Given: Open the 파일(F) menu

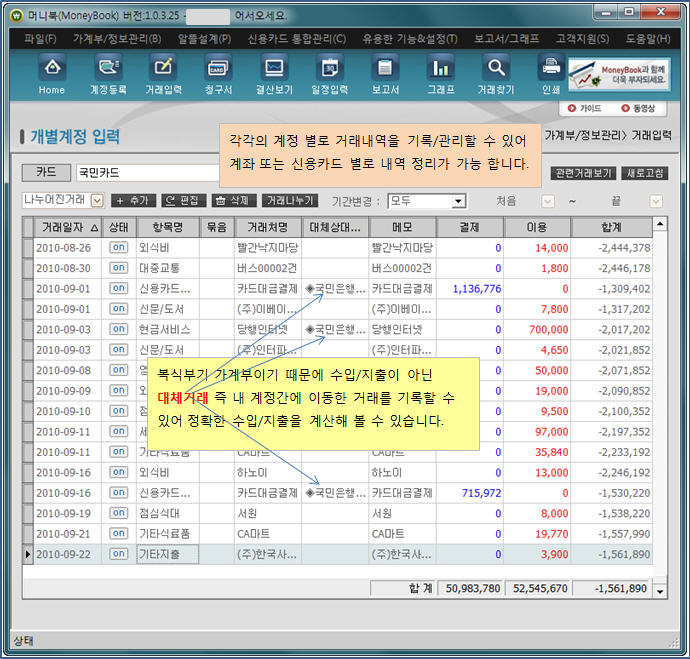Looking at the screenshot, I should tap(40, 38).
